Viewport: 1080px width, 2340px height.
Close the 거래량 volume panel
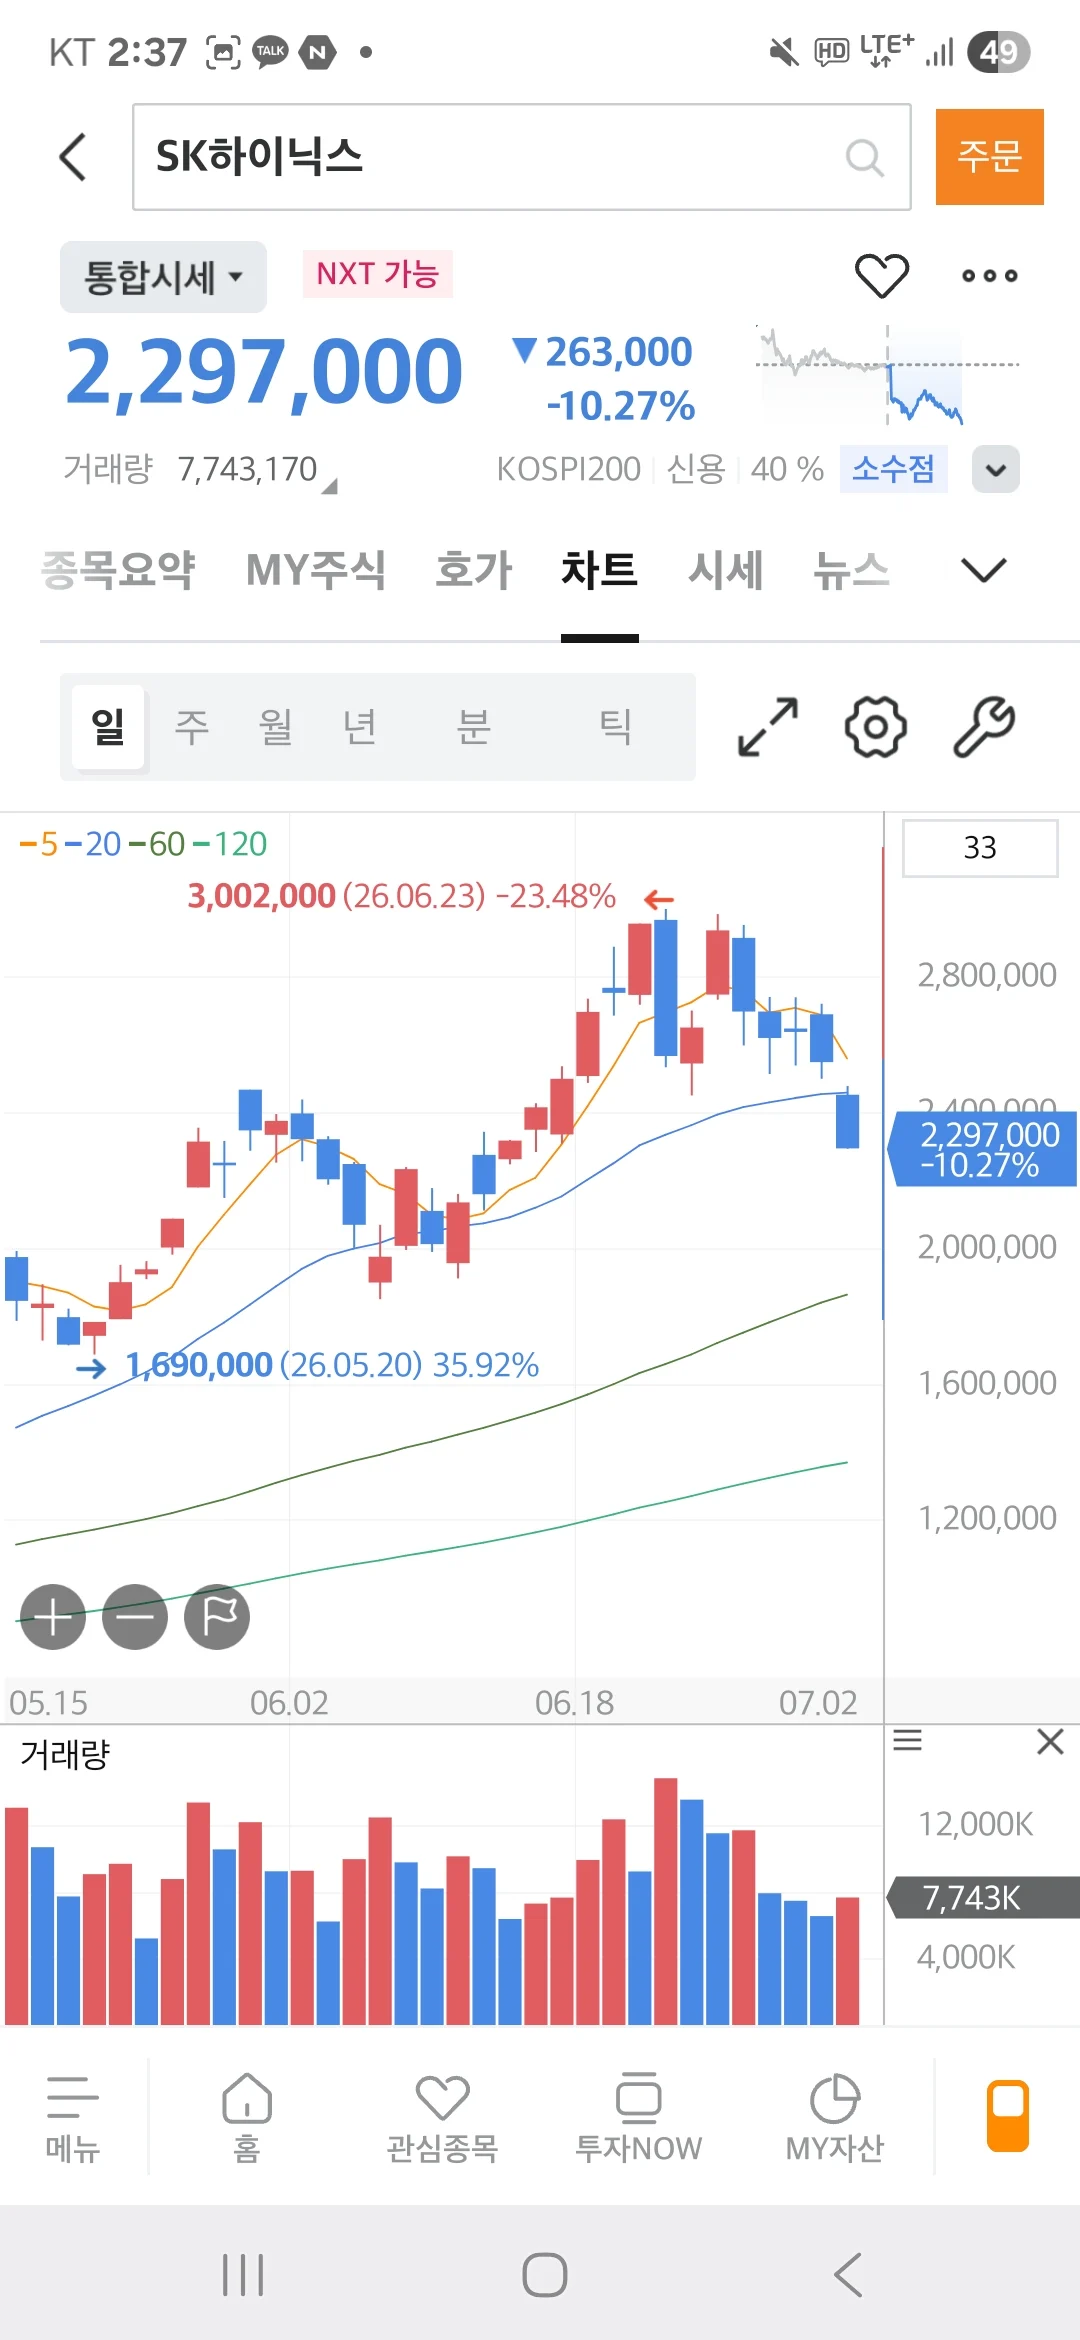tap(1050, 1742)
